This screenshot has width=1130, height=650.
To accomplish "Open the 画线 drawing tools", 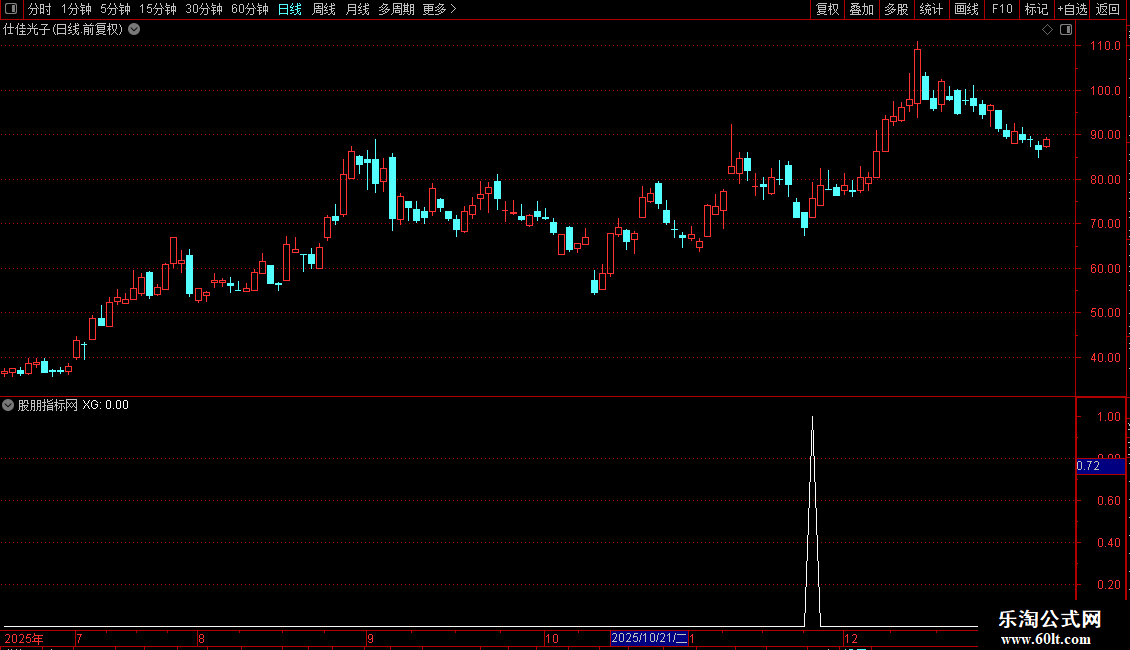I will (966, 9).
